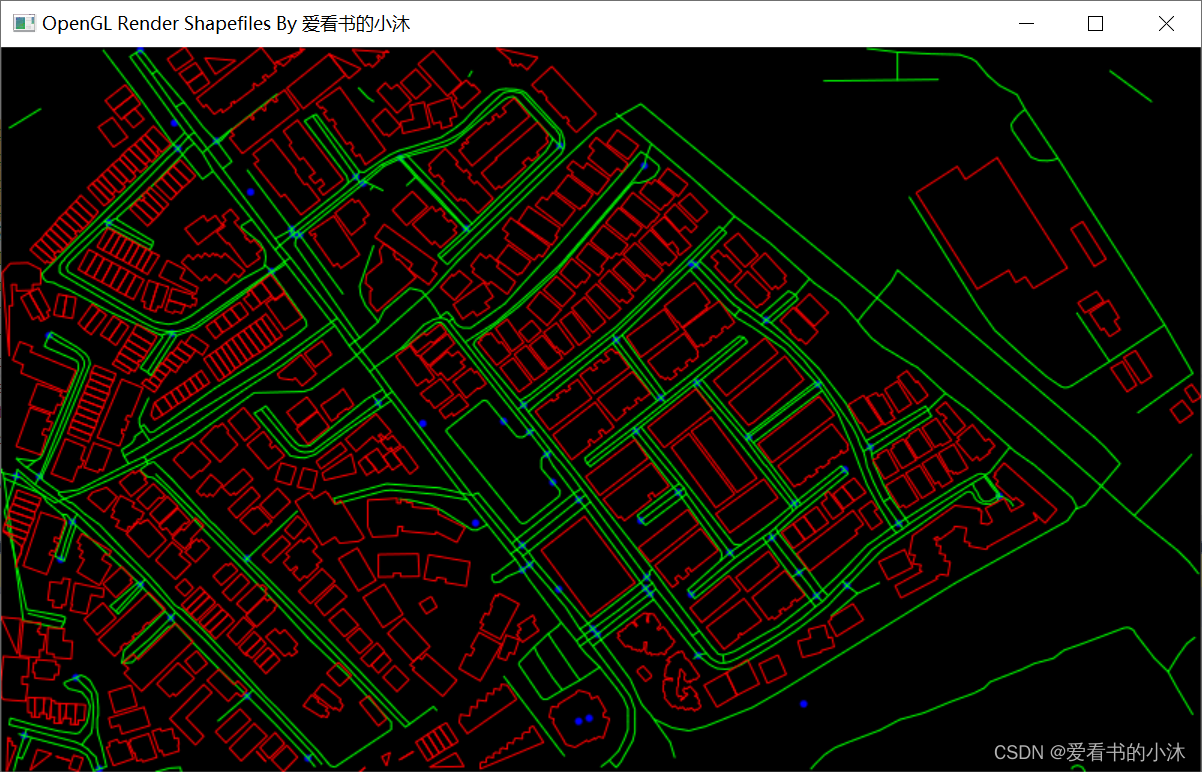This screenshot has width=1202, height=772.
Task: Pick the isolated blue point in the bottom-right empty area
Action: 803,704
